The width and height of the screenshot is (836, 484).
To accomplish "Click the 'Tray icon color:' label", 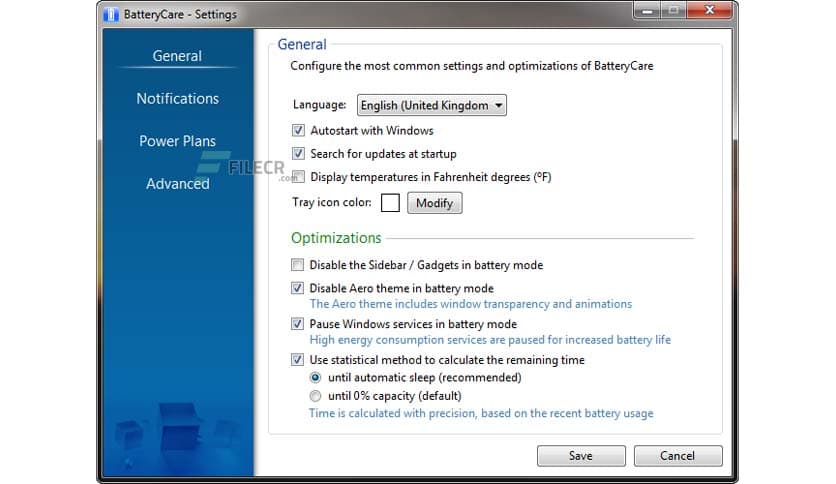I will (x=332, y=203).
